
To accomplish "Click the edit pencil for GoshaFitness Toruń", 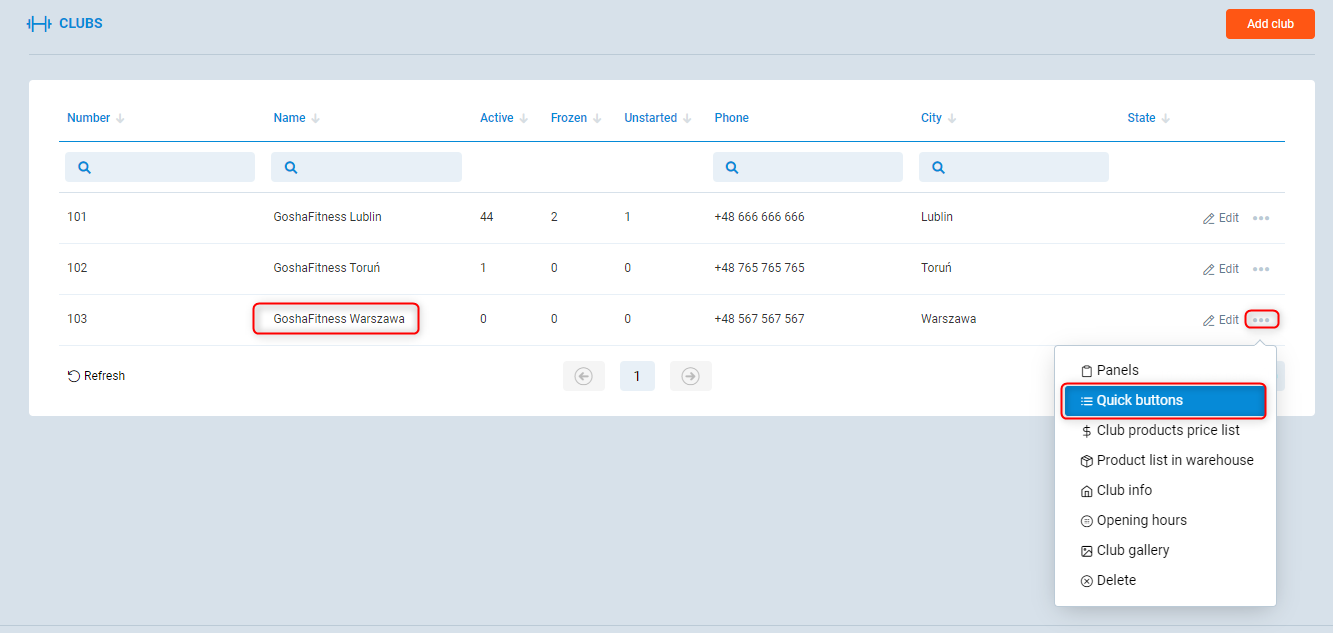I will pos(1209,269).
